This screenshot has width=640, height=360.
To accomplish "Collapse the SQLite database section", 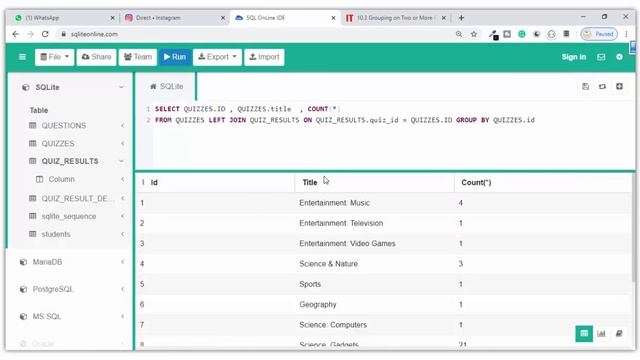I will tap(121, 87).
